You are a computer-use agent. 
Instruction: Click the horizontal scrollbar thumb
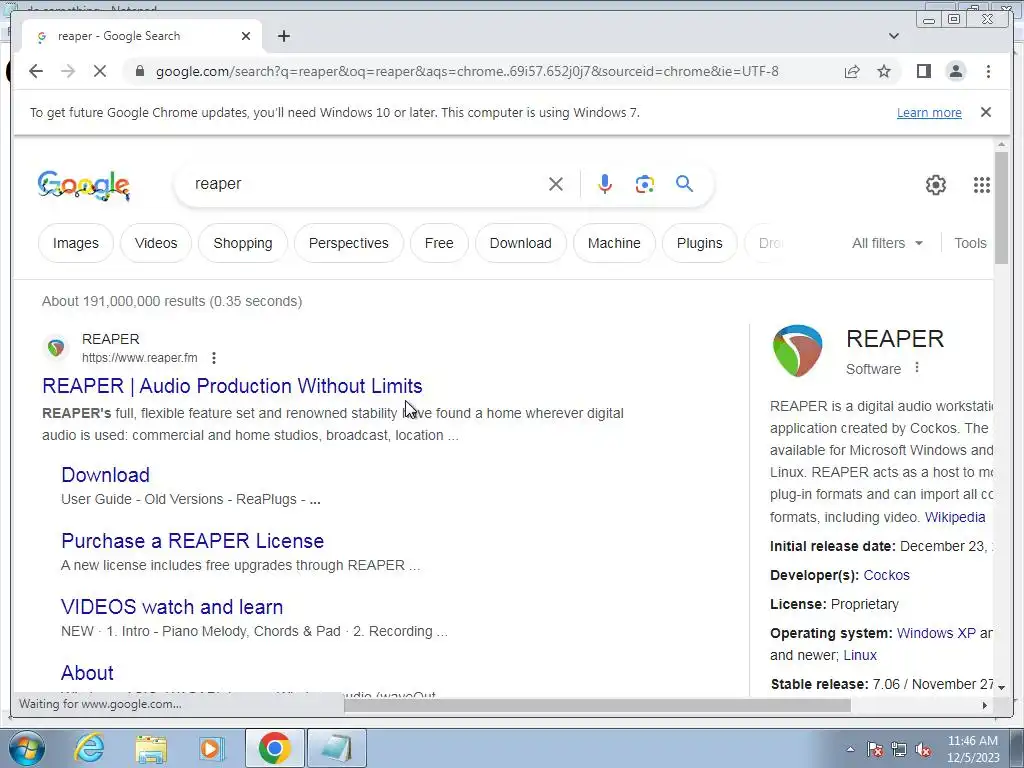597,705
